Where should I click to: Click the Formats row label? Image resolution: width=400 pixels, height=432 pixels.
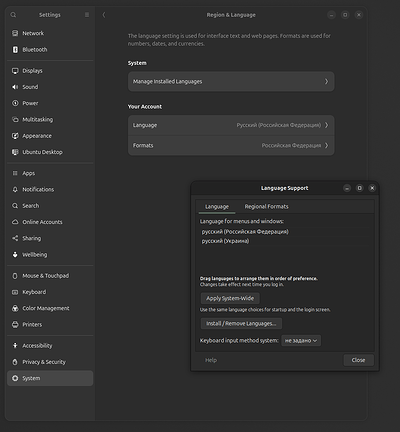click(143, 145)
